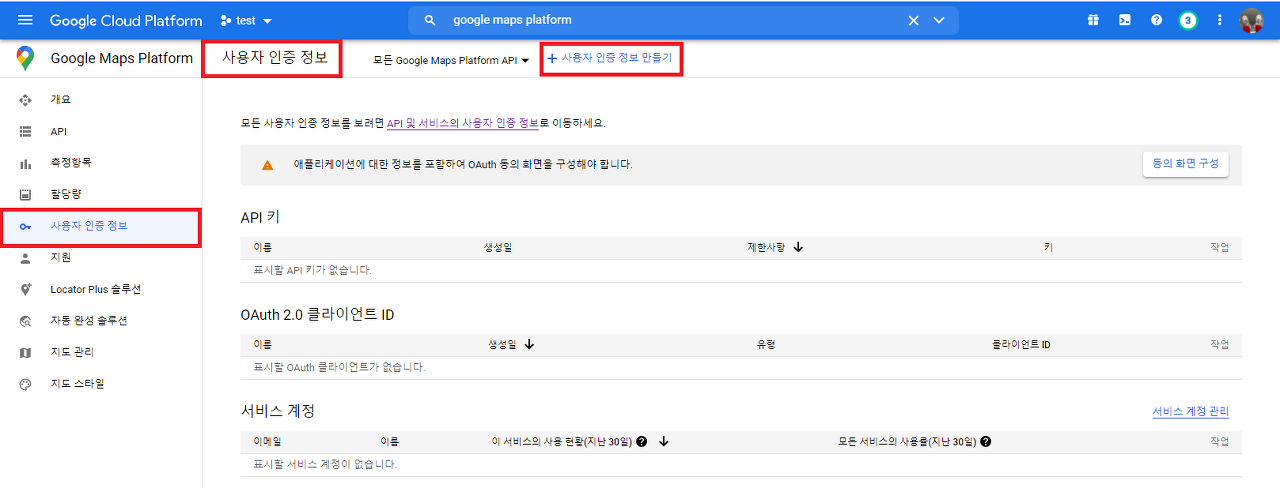1280x488 pixels.
Task: Click the Google Cloud Platform logo text
Action: 125,20
